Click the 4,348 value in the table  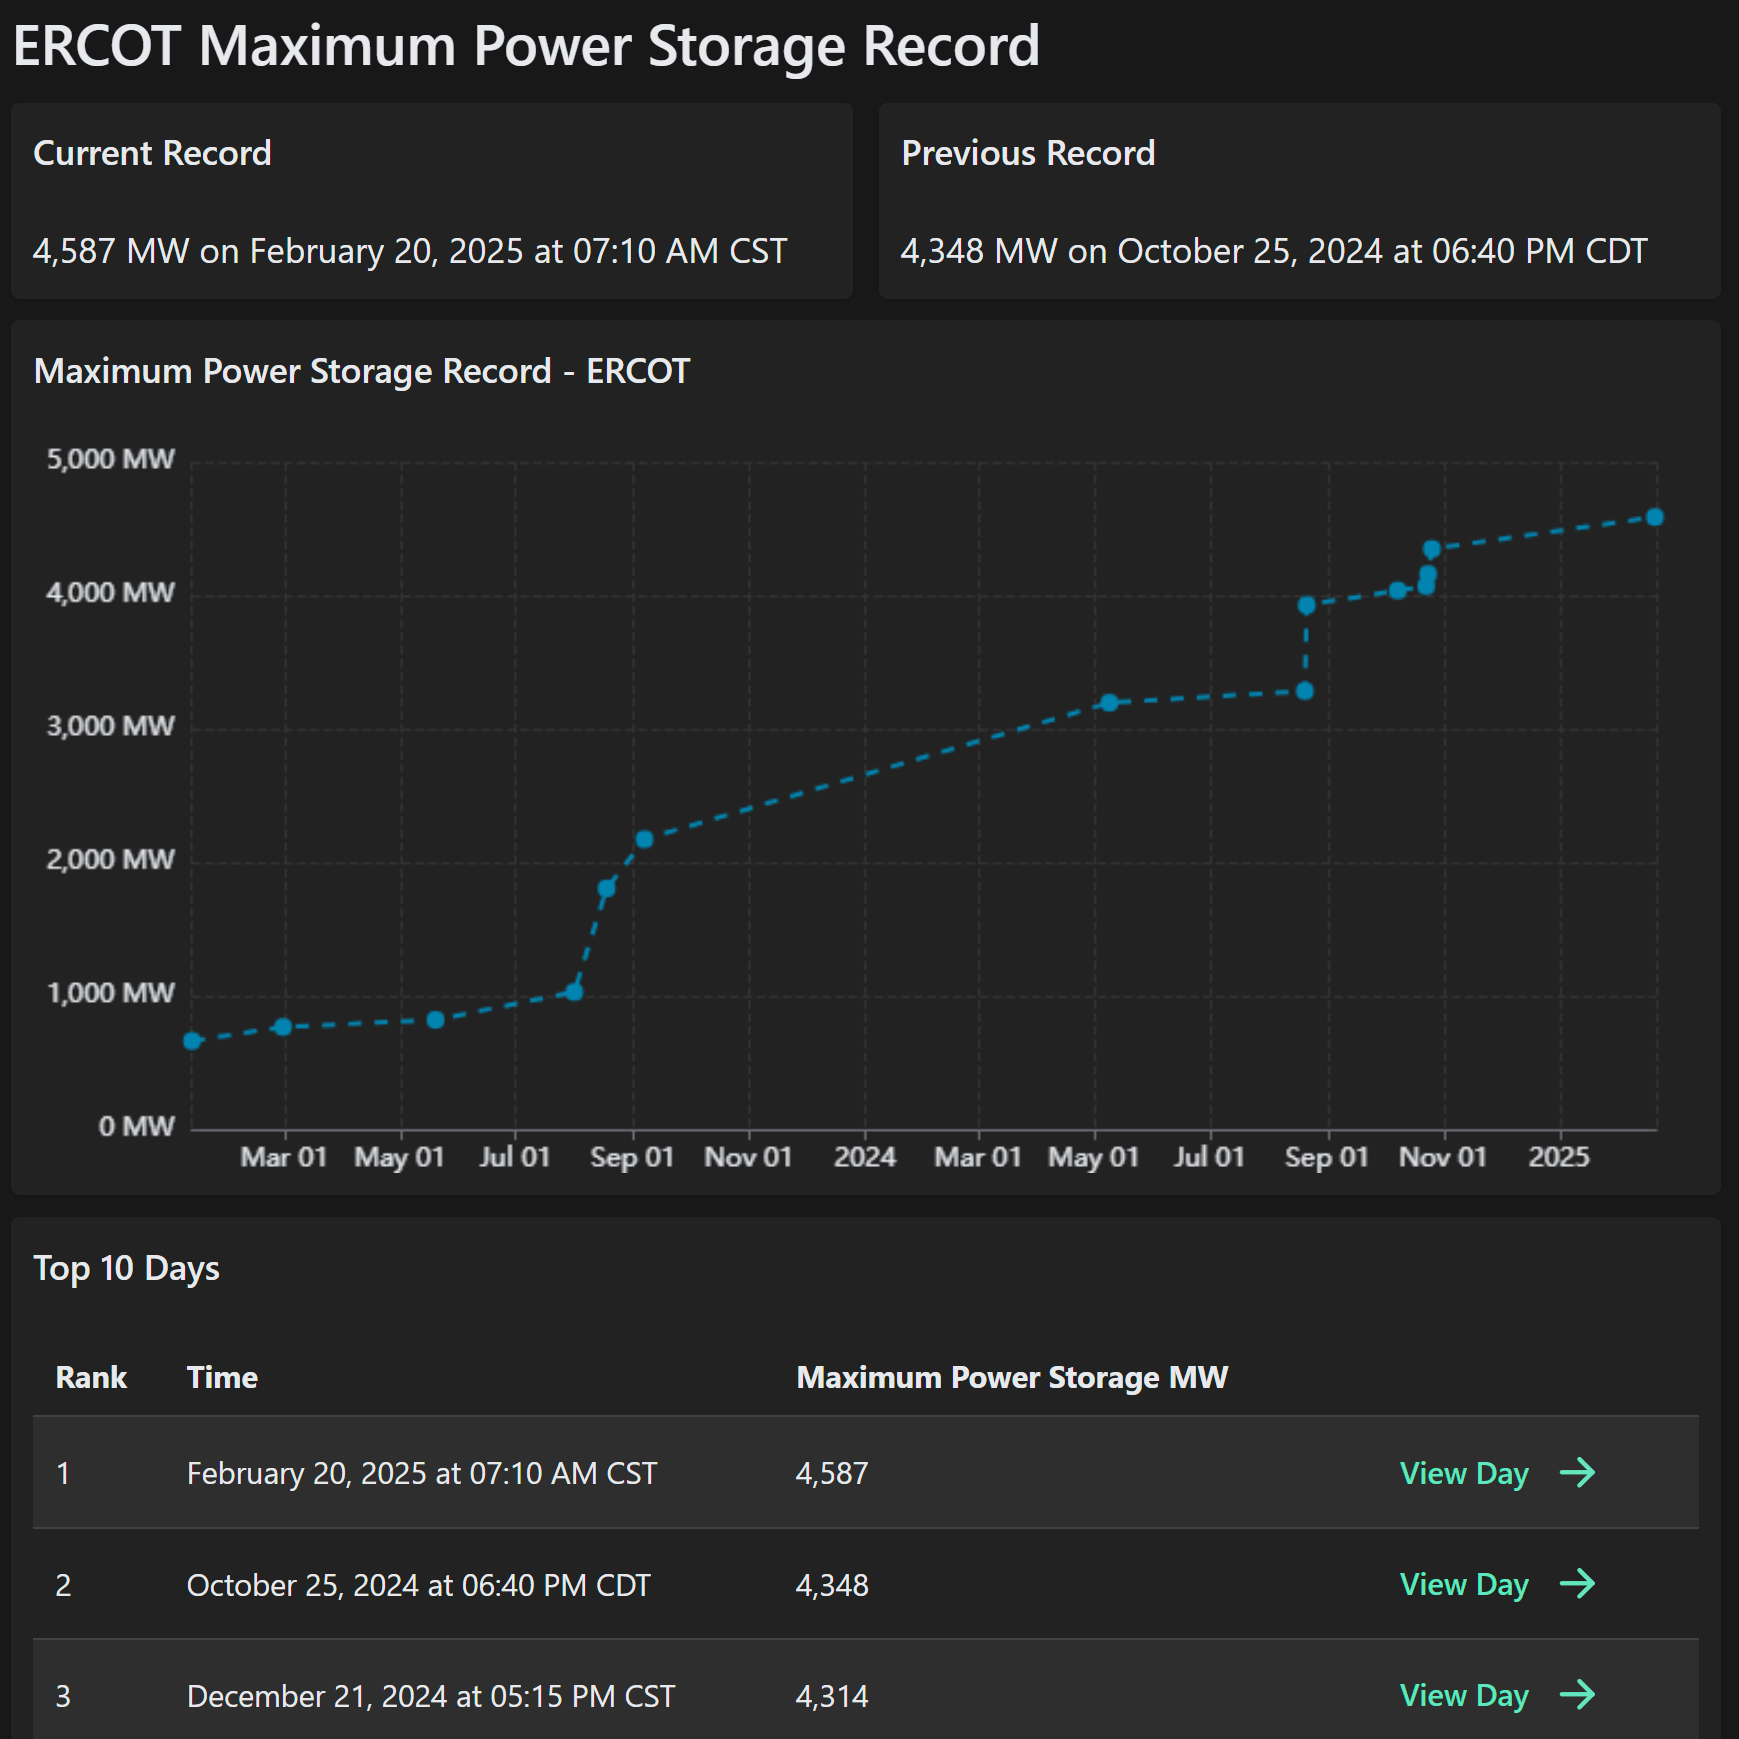click(832, 1585)
